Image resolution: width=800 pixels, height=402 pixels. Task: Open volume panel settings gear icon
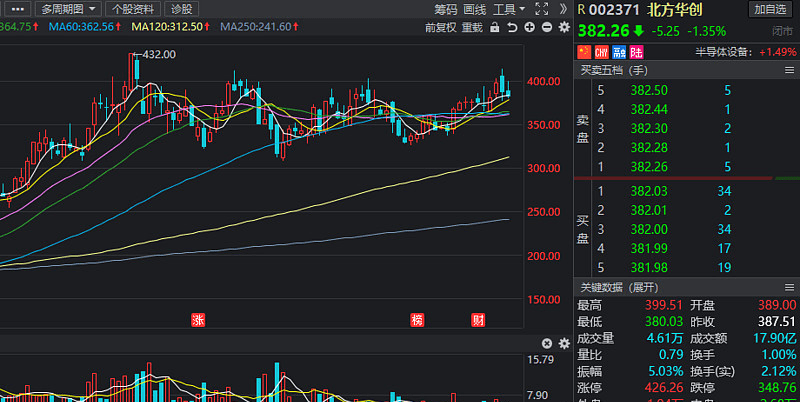564,343
